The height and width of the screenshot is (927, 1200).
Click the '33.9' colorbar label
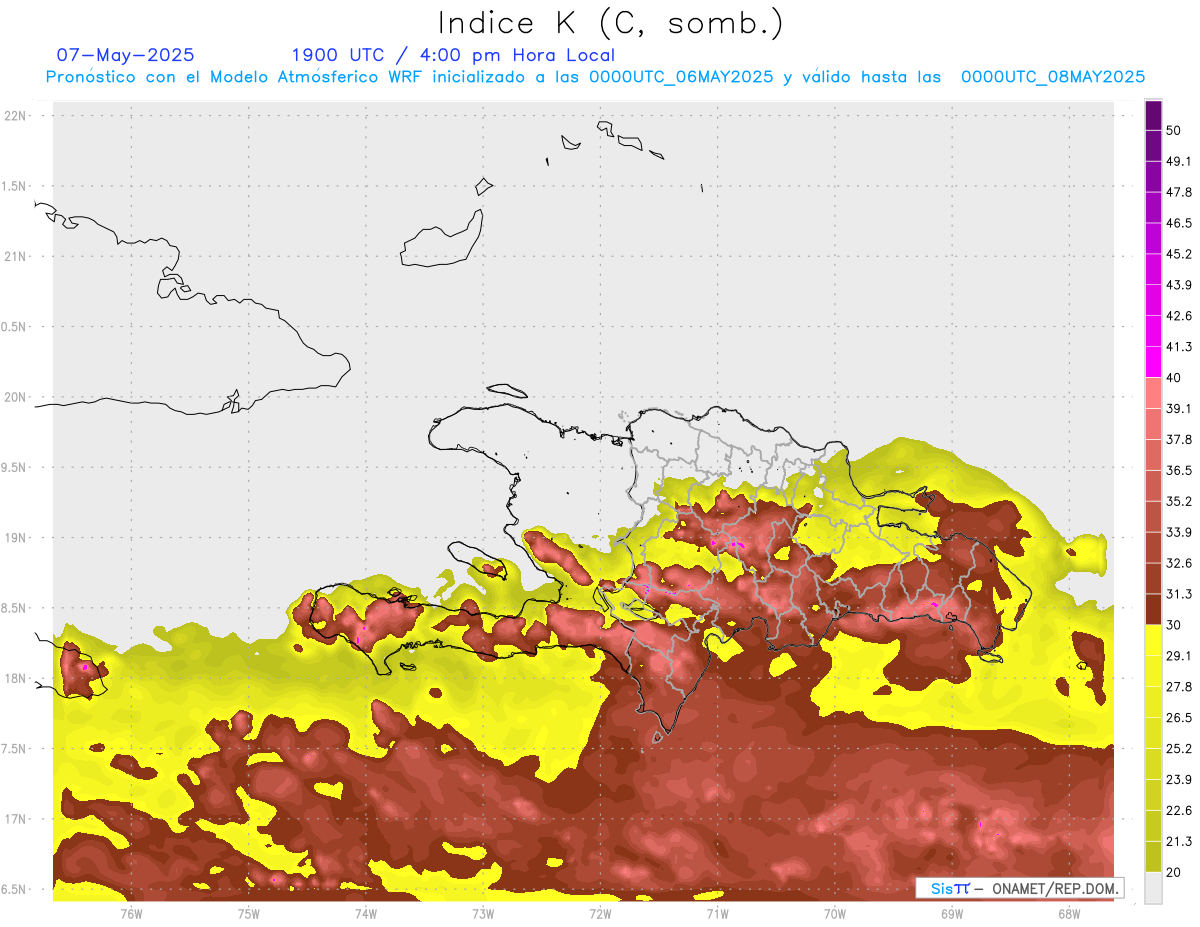point(1179,532)
